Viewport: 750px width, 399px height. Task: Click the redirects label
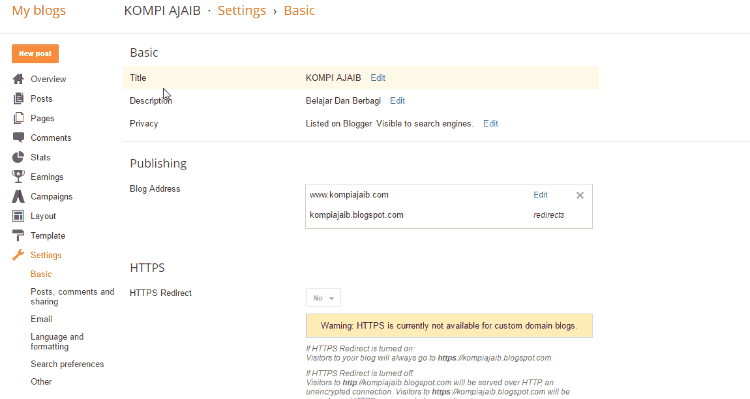[549, 215]
